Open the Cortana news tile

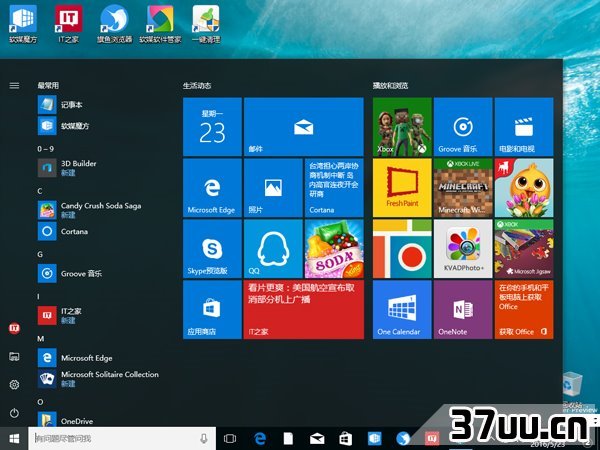(x=334, y=188)
